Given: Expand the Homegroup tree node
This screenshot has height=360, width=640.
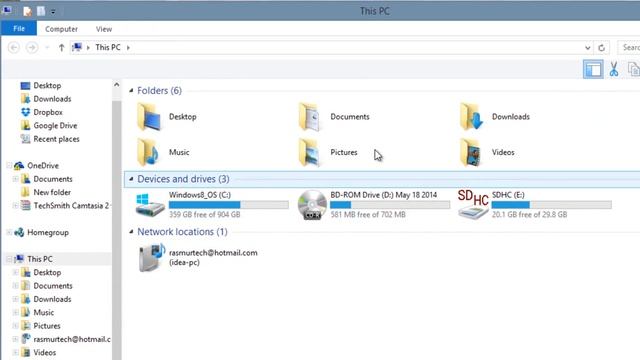Looking at the screenshot, I should point(9,233).
